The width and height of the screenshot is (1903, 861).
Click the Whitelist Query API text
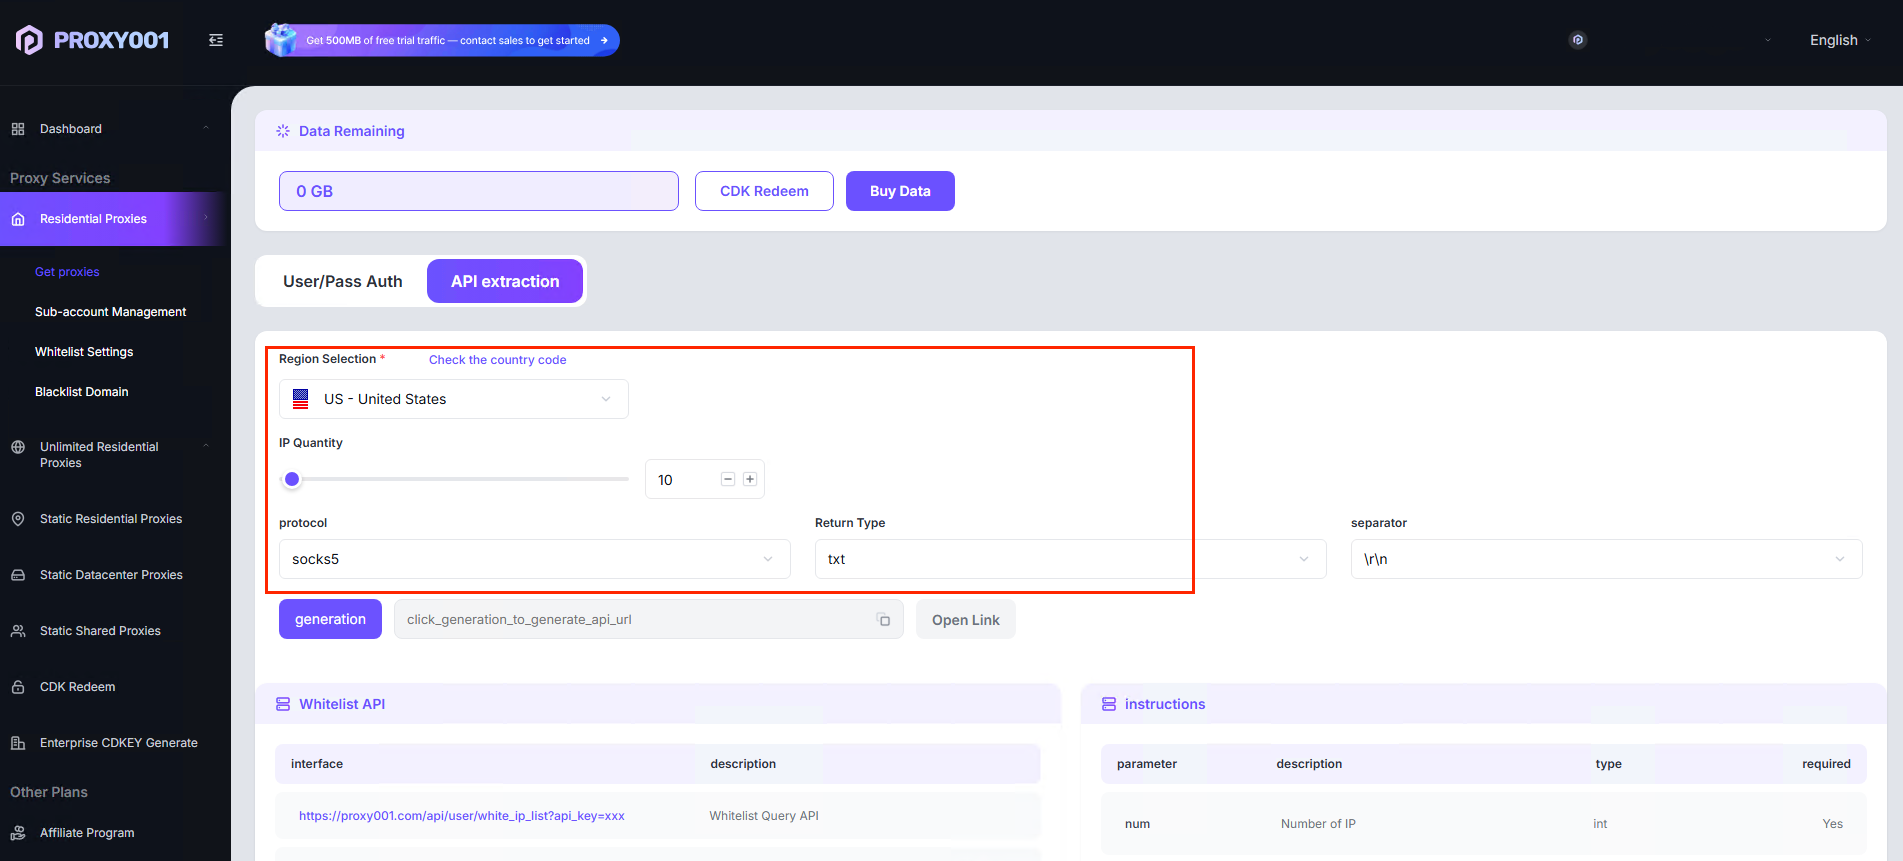pyautogui.click(x=764, y=816)
